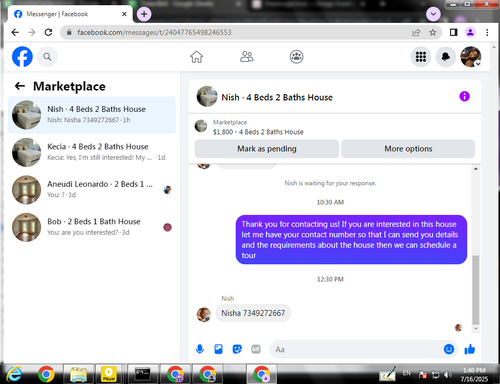Open the Nish 4 Beds 2 Baths conversation
The image size is (500, 384).
tap(92, 115)
